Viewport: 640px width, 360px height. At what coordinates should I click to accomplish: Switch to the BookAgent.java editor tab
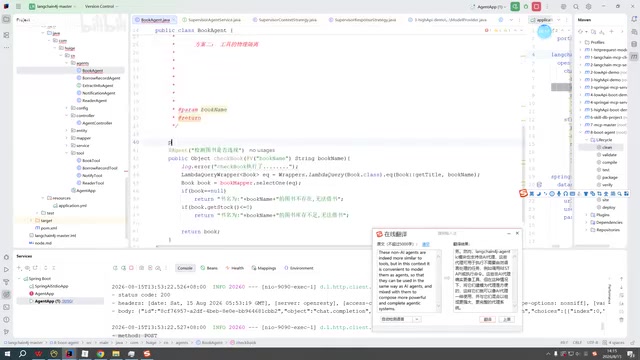click(155, 20)
